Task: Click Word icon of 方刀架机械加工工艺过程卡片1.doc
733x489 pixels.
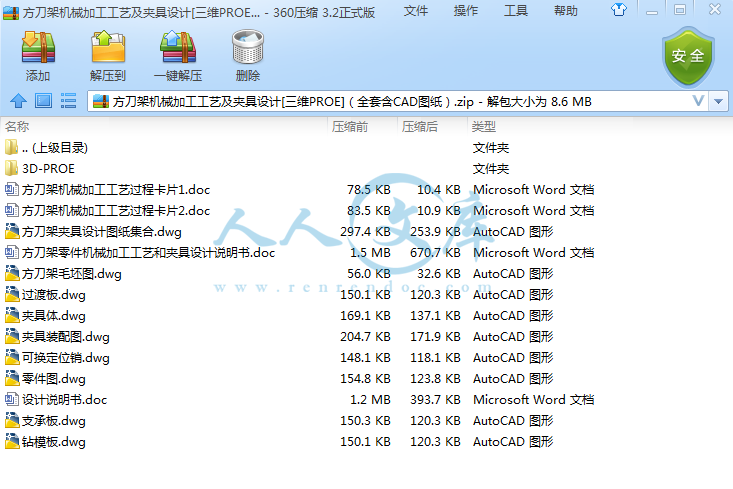Action: click(12, 189)
